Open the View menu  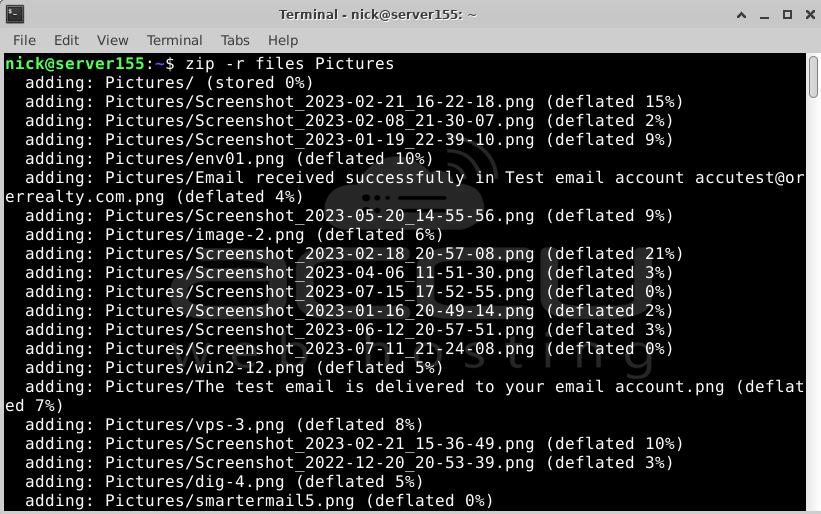(113, 40)
